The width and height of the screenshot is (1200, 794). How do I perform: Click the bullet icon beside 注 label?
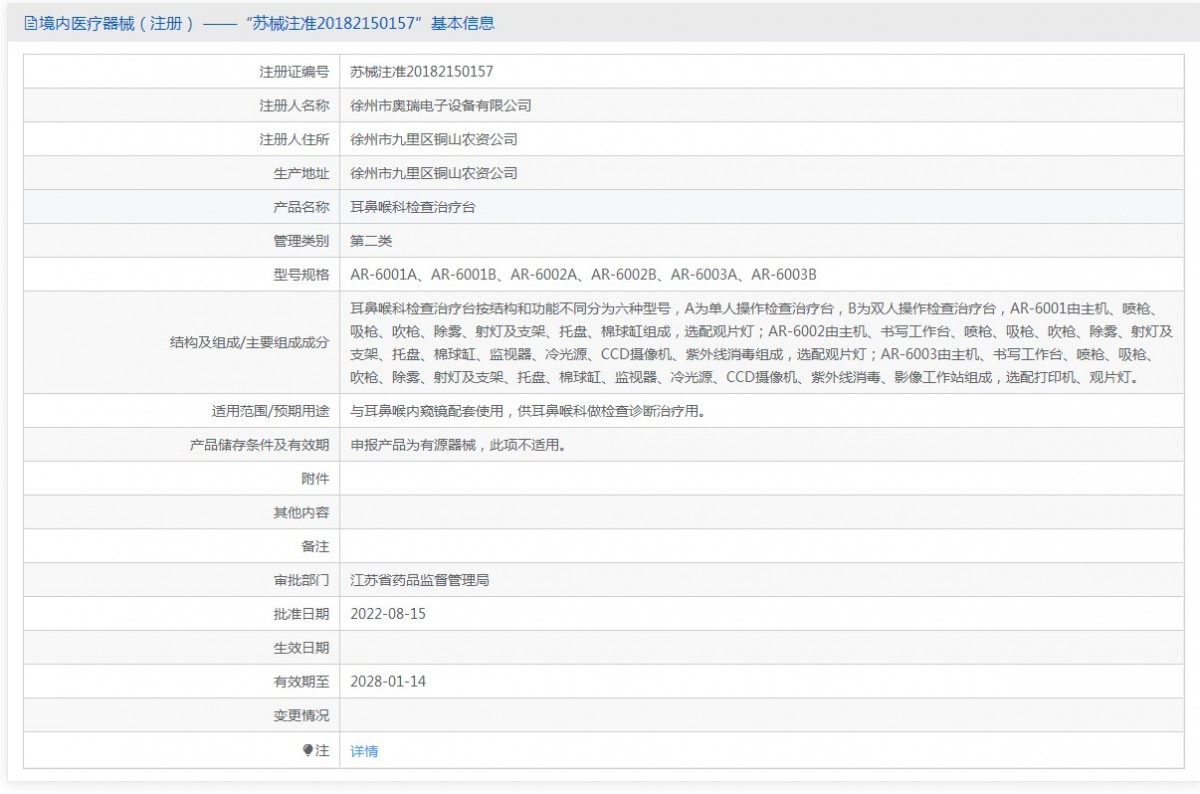coord(308,750)
